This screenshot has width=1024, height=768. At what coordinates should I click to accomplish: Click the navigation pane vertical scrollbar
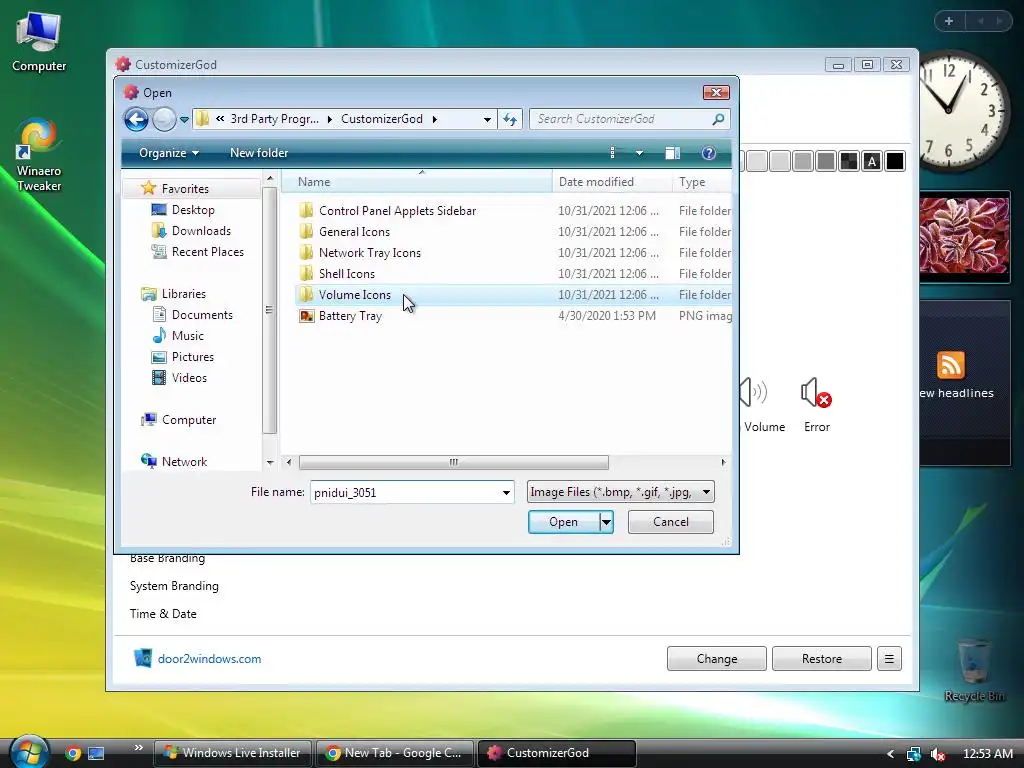[269, 310]
